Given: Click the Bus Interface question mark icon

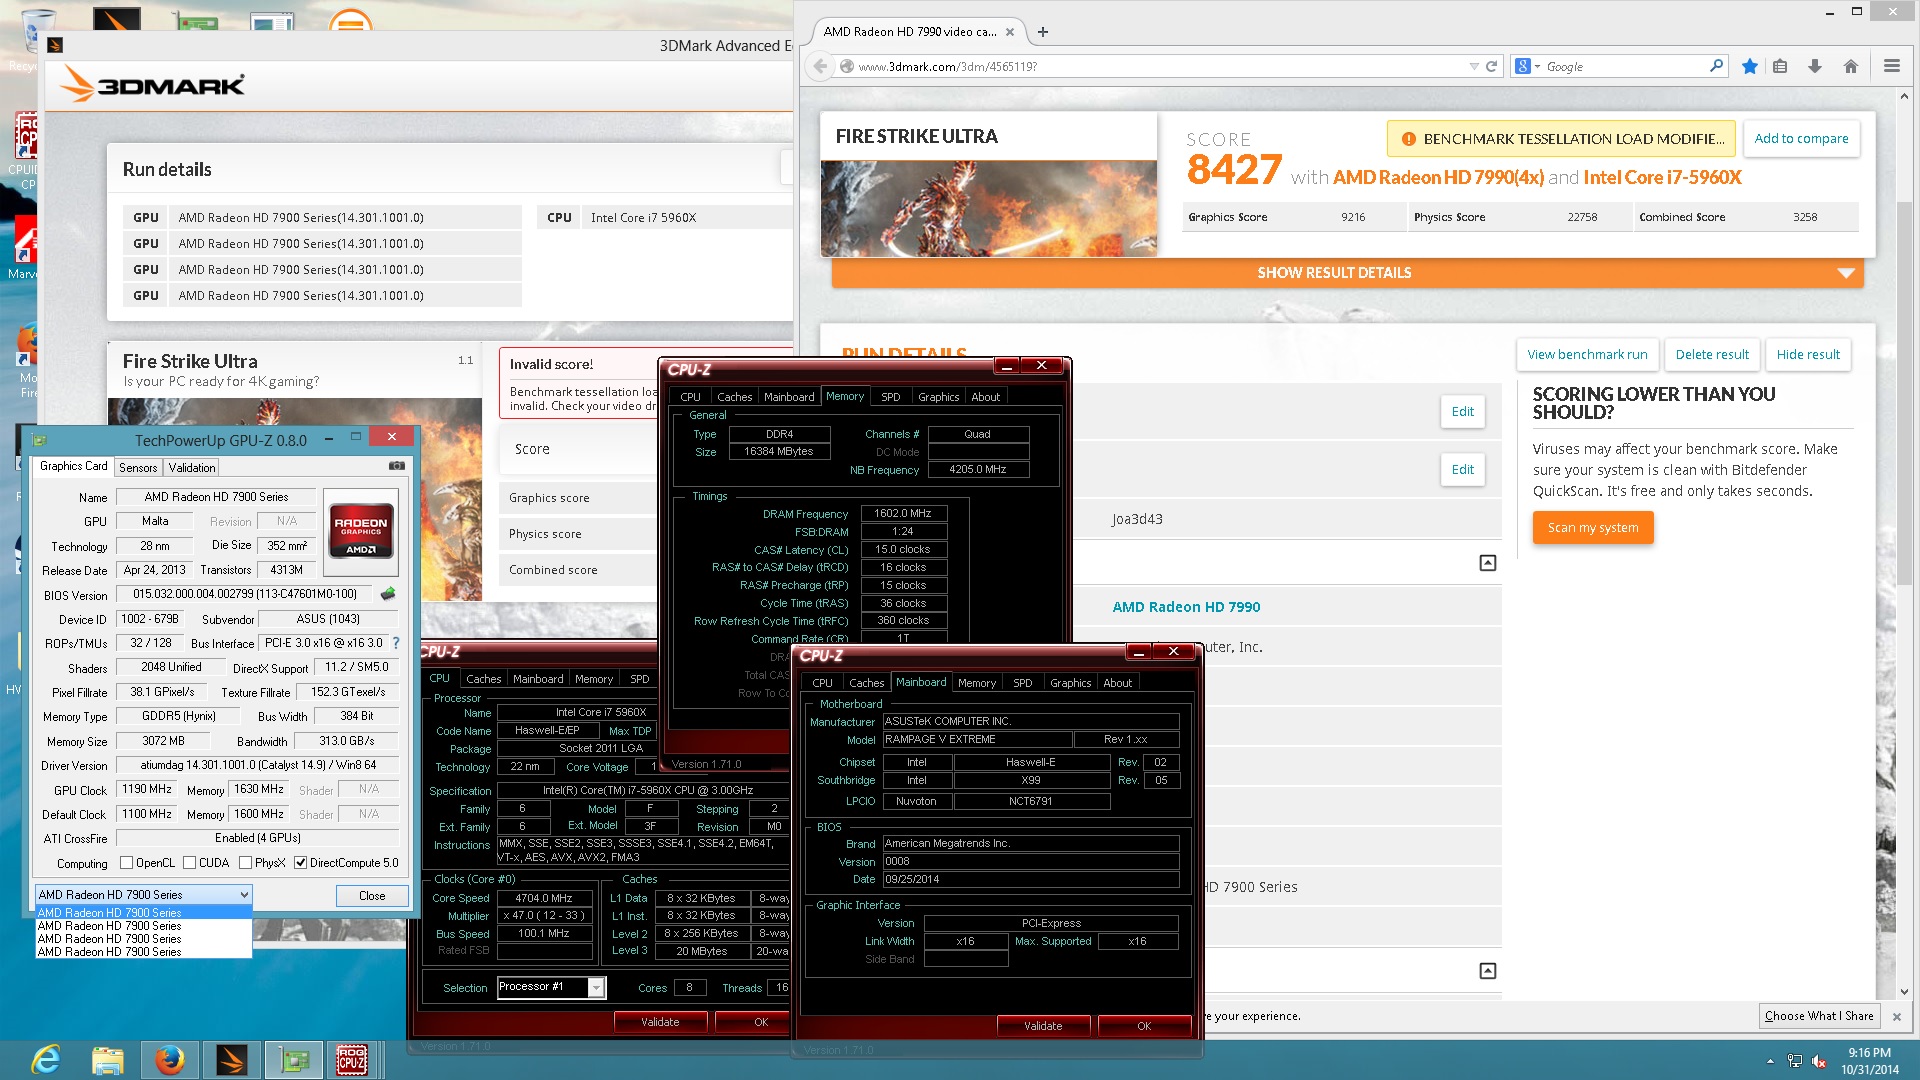Looking at the screenshot, I should (396, 643).
